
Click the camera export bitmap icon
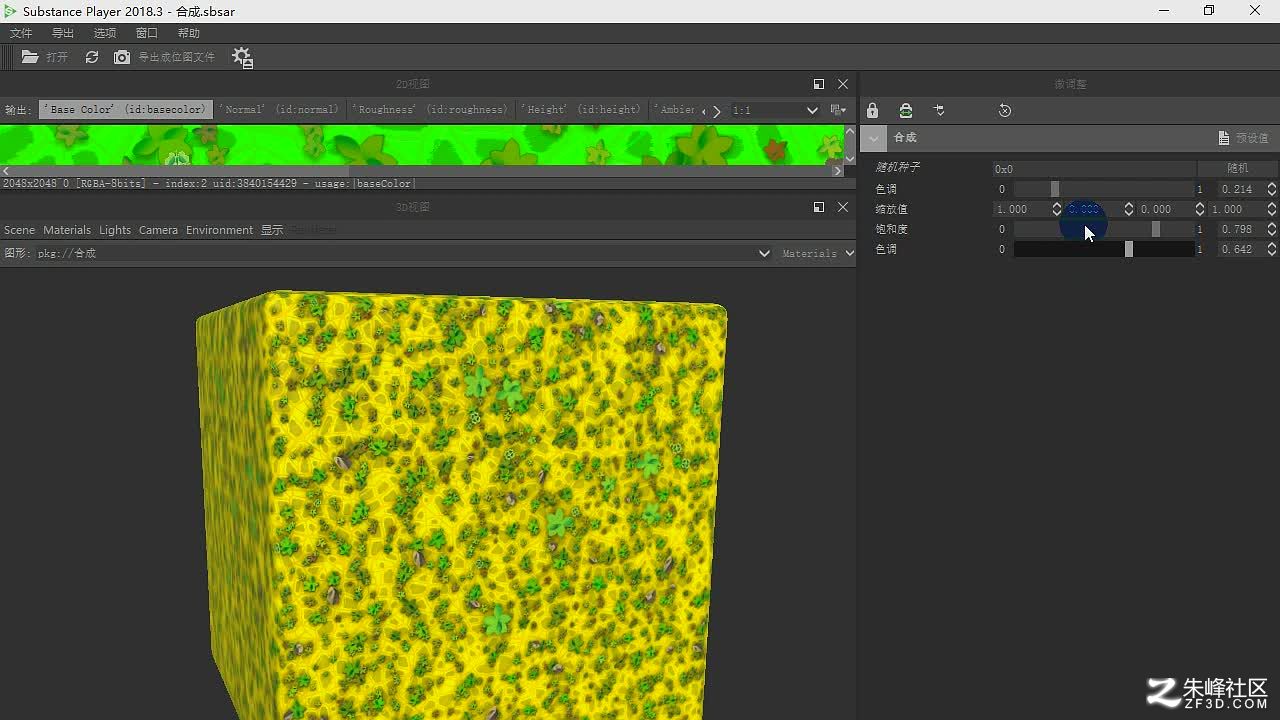[x=122, y=57]
